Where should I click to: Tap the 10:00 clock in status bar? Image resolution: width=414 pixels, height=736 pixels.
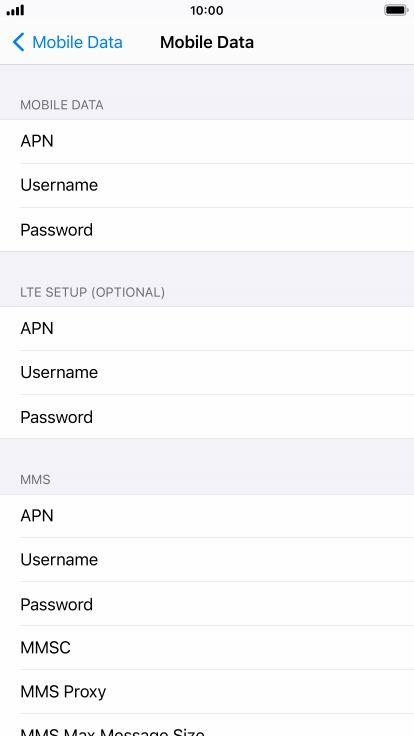[207, 10]
